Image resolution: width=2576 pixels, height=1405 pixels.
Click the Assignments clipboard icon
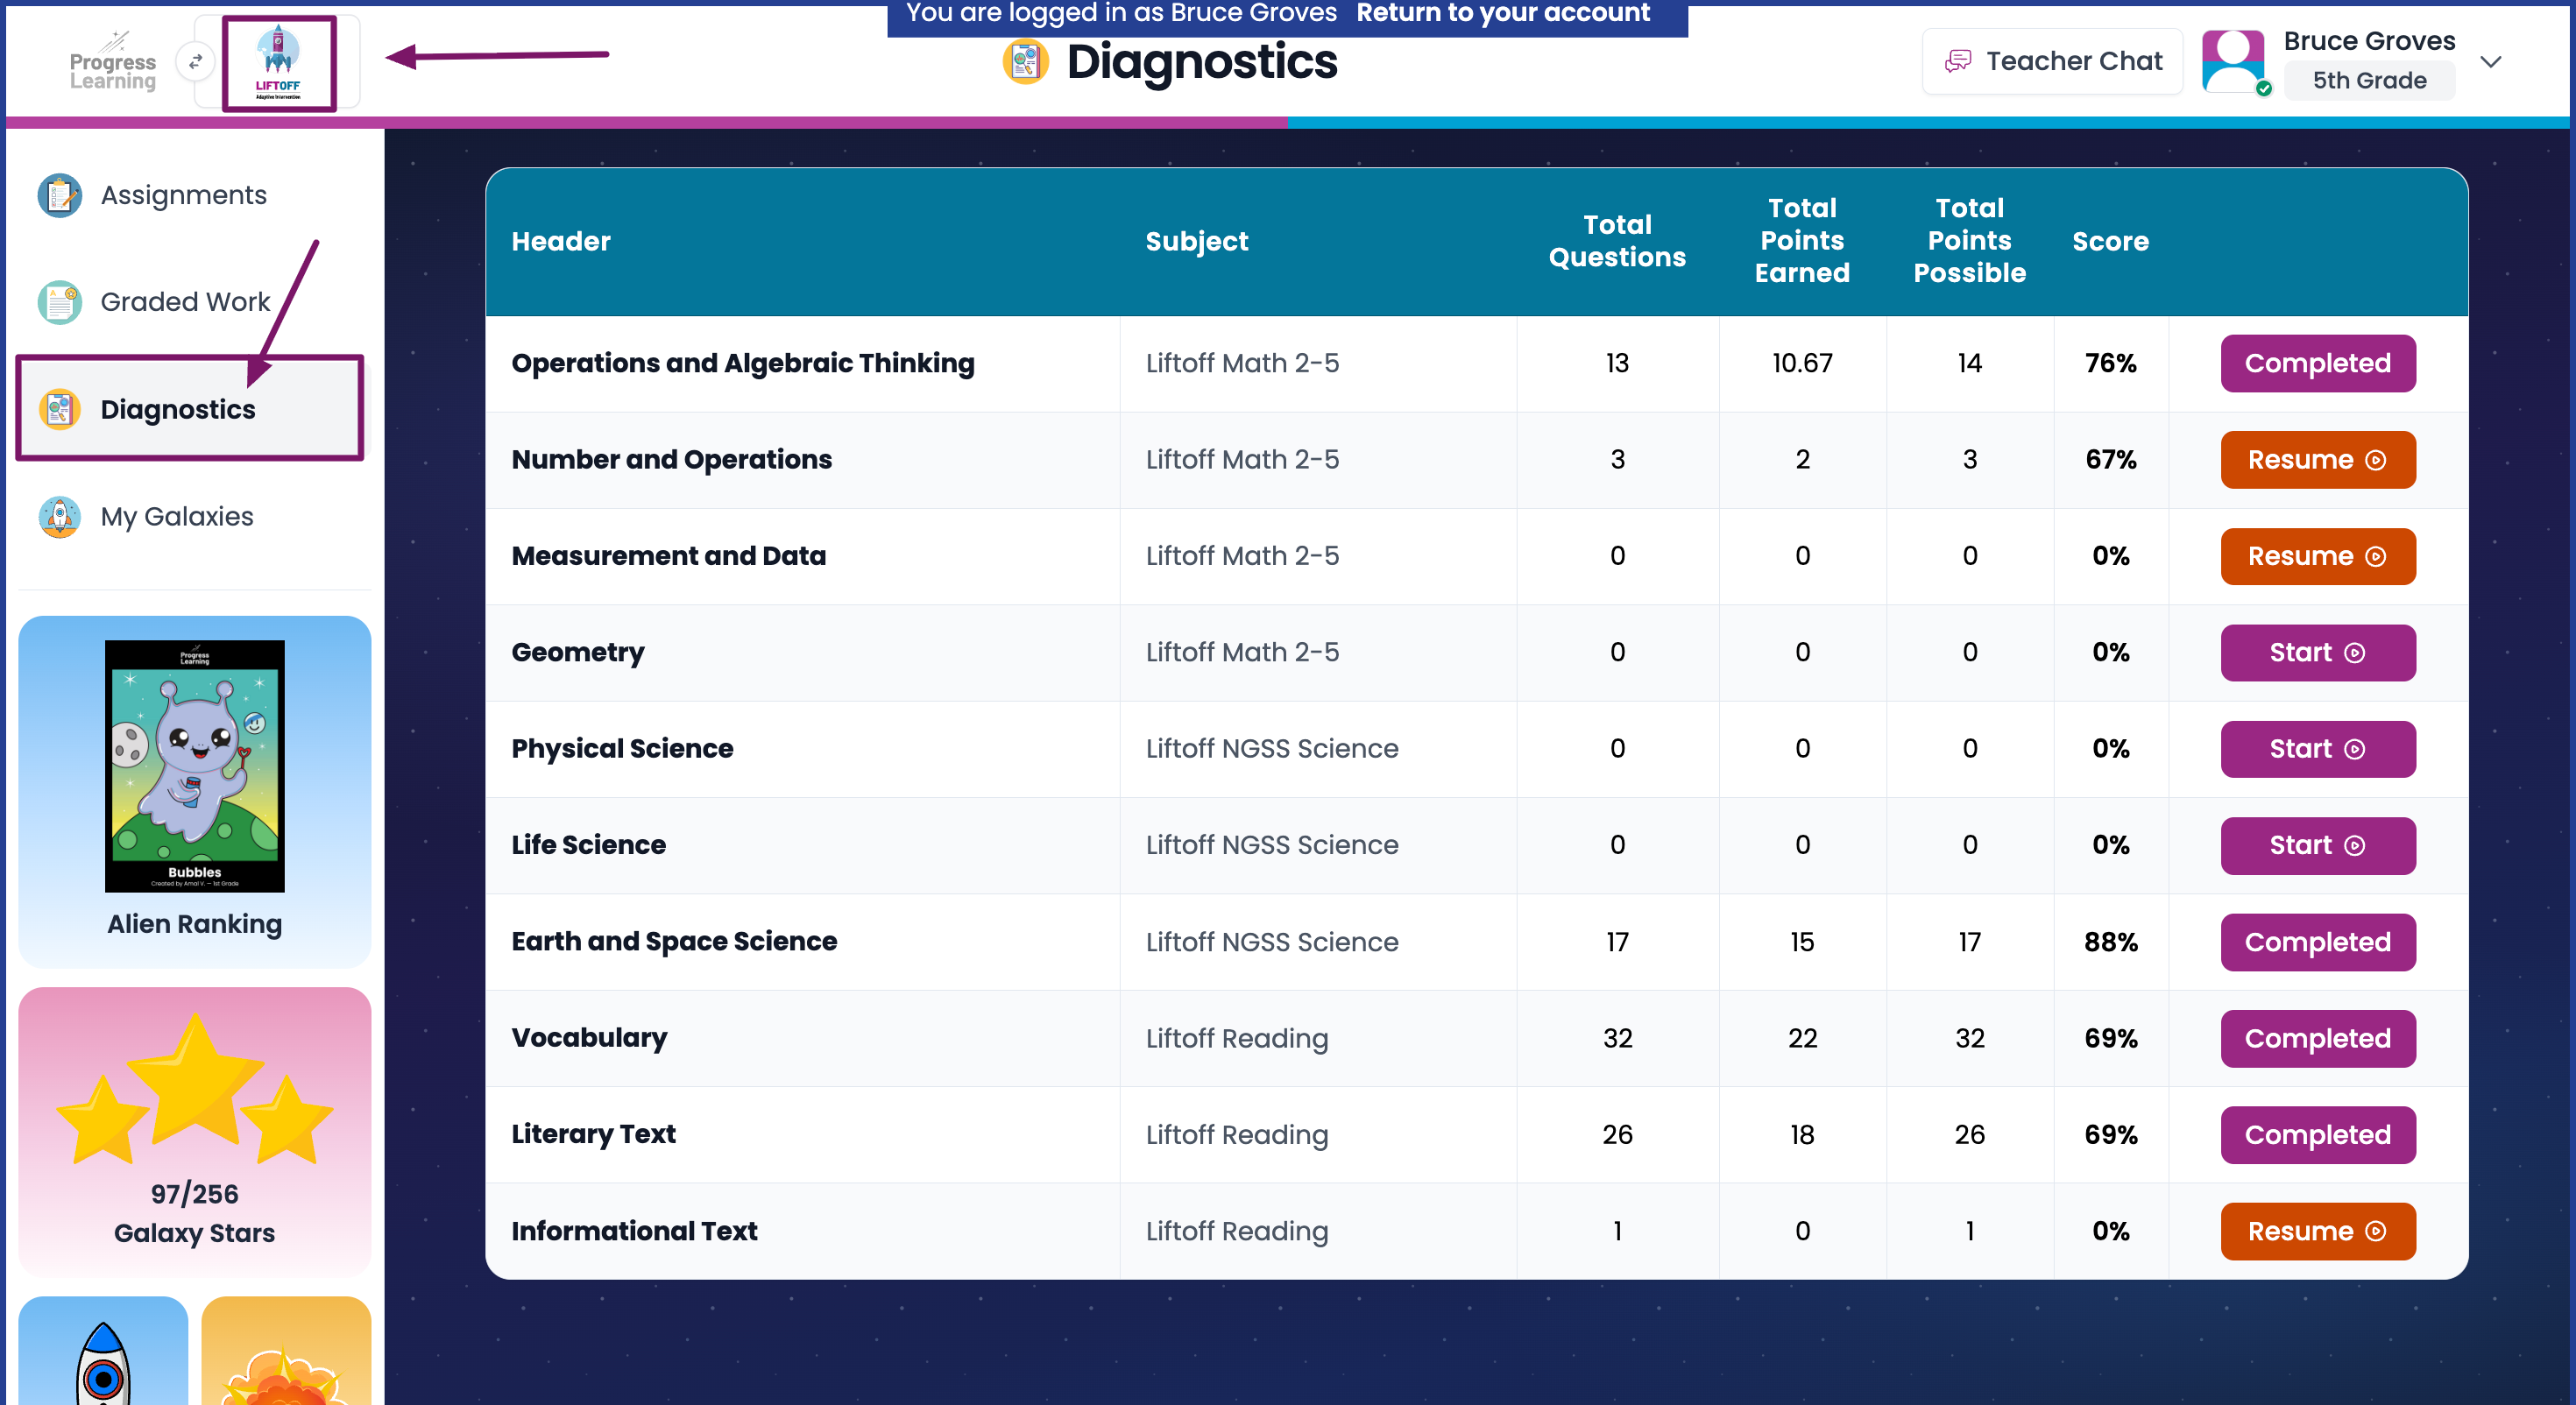(x=59, y=195)
